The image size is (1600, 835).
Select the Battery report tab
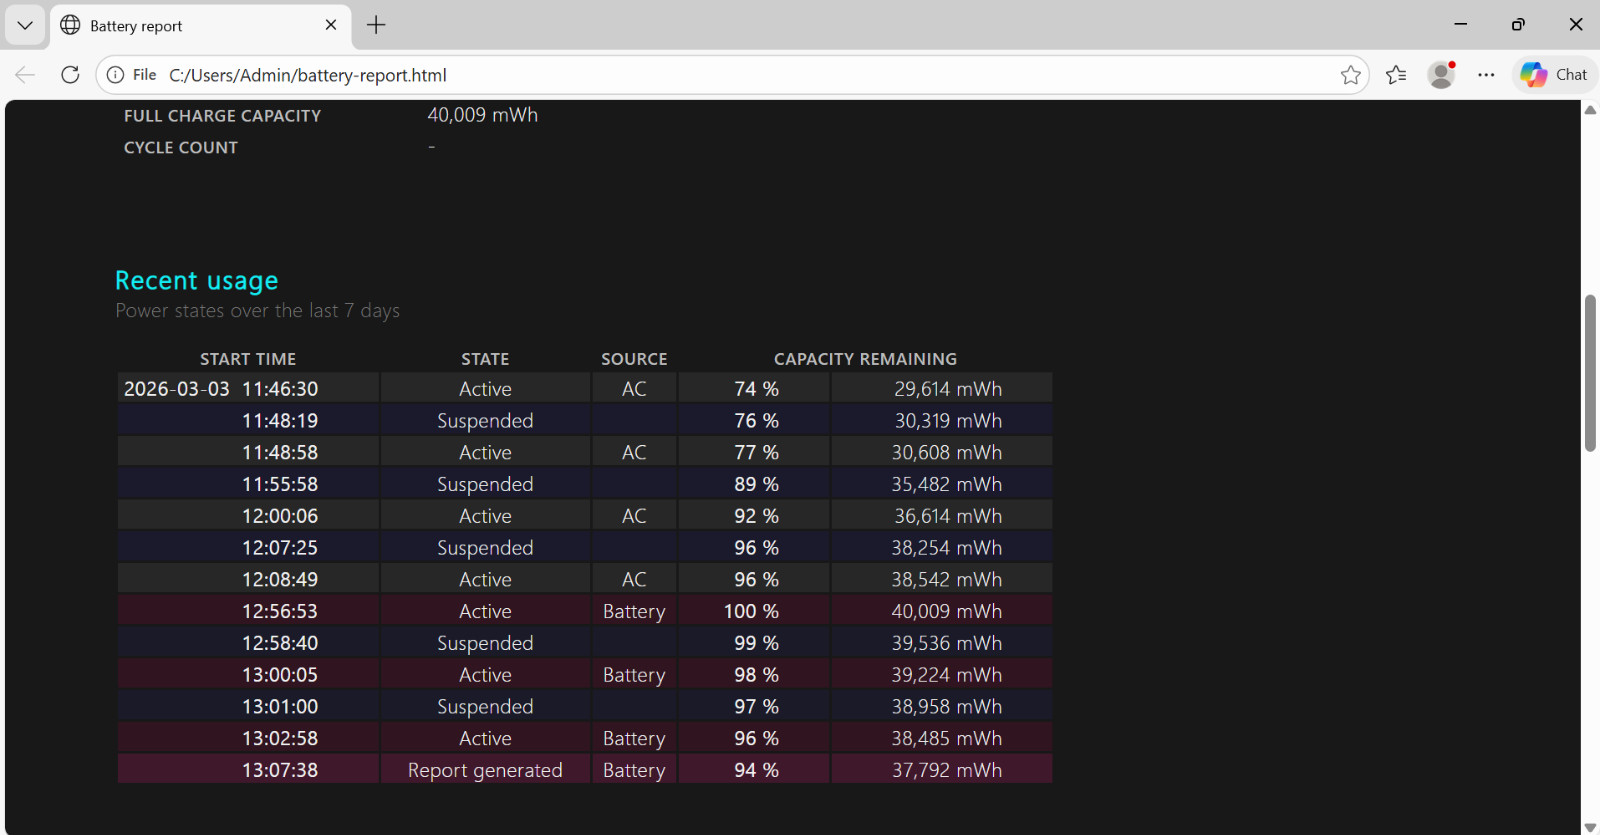pyautogui.click(x=200, y=26)
